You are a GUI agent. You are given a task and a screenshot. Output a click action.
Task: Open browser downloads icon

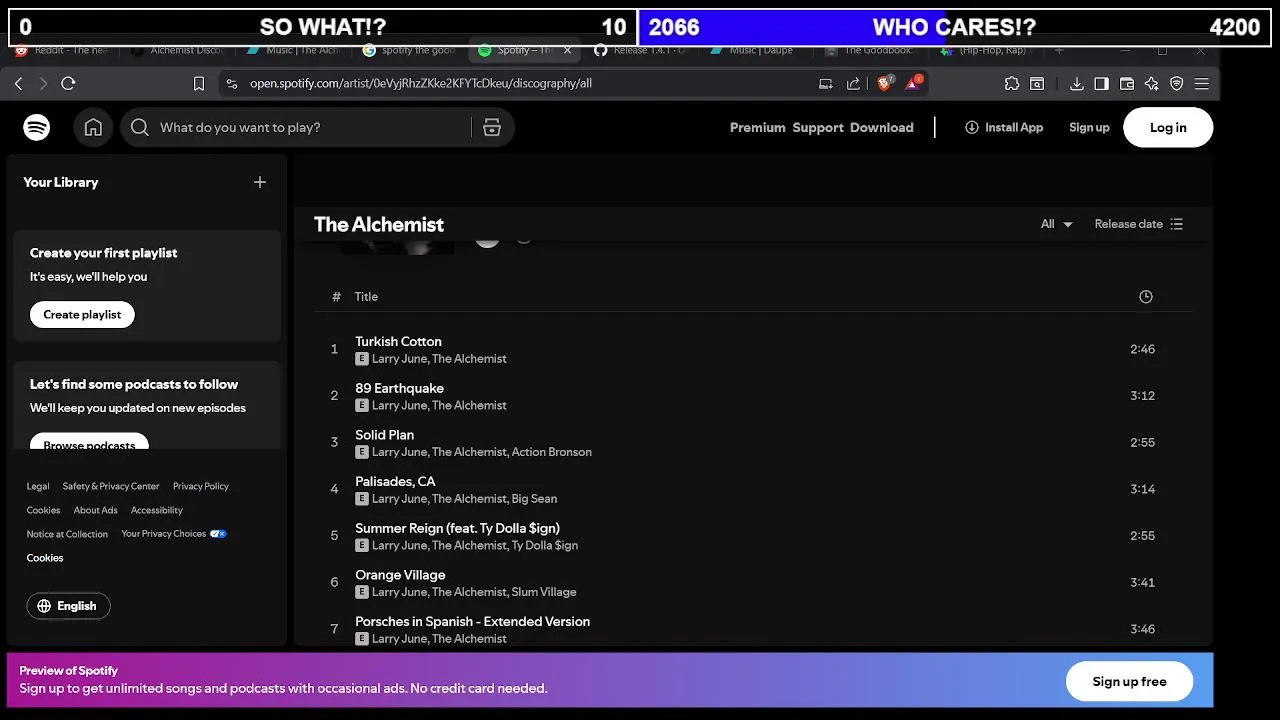pos(1077,84)
